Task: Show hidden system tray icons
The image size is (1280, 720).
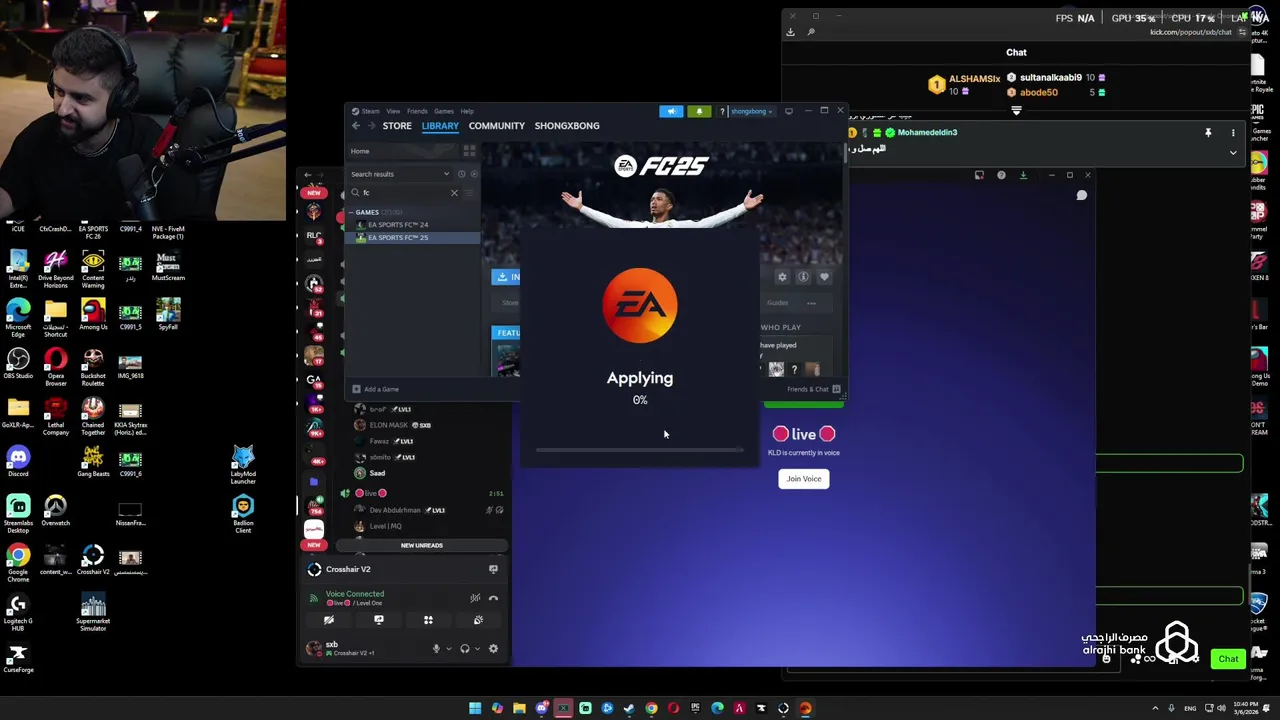Action: 1155,709
